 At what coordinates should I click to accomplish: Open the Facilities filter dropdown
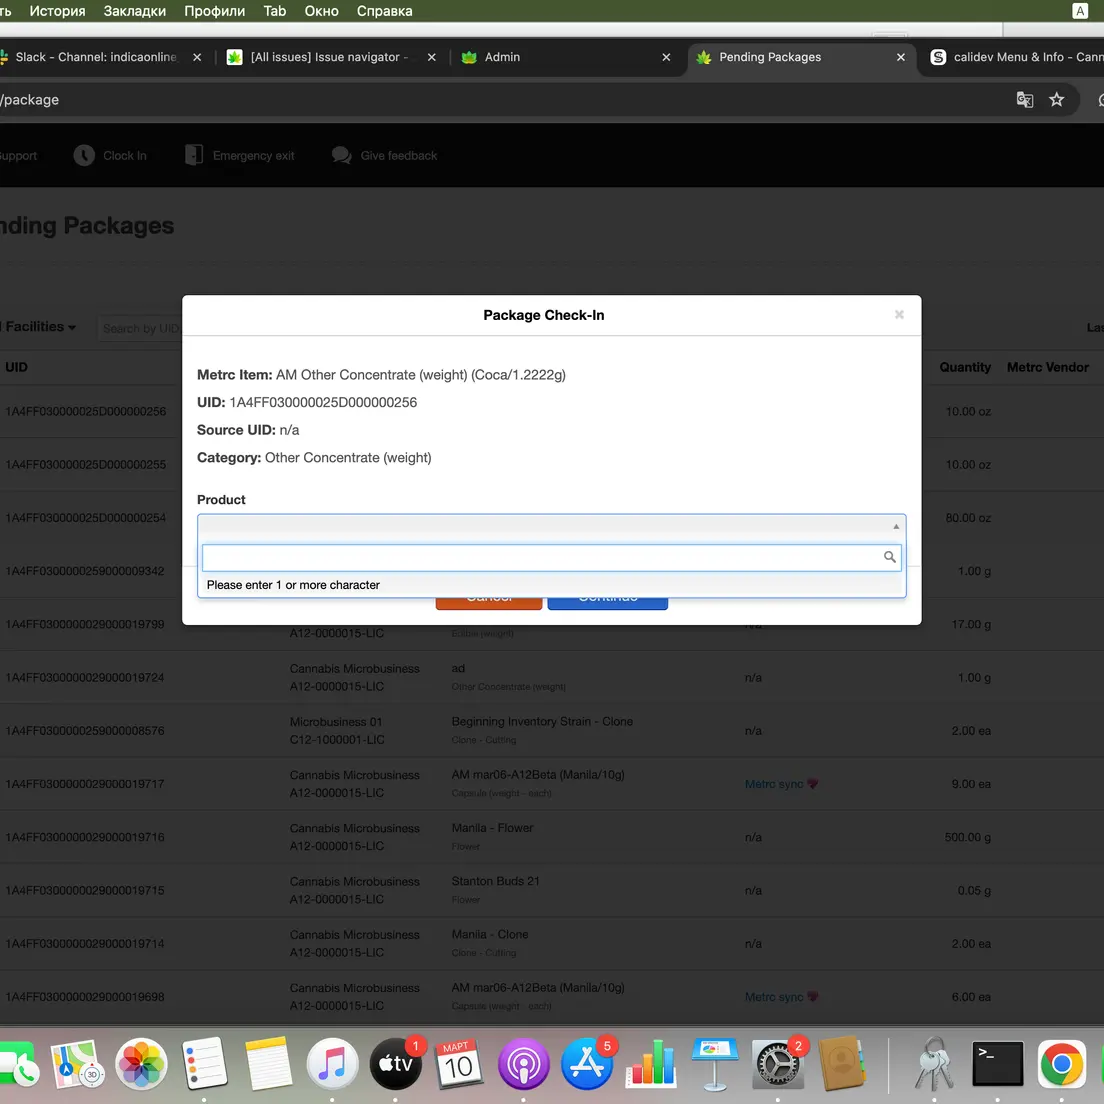pyautogui.click(x=39, y=327)
